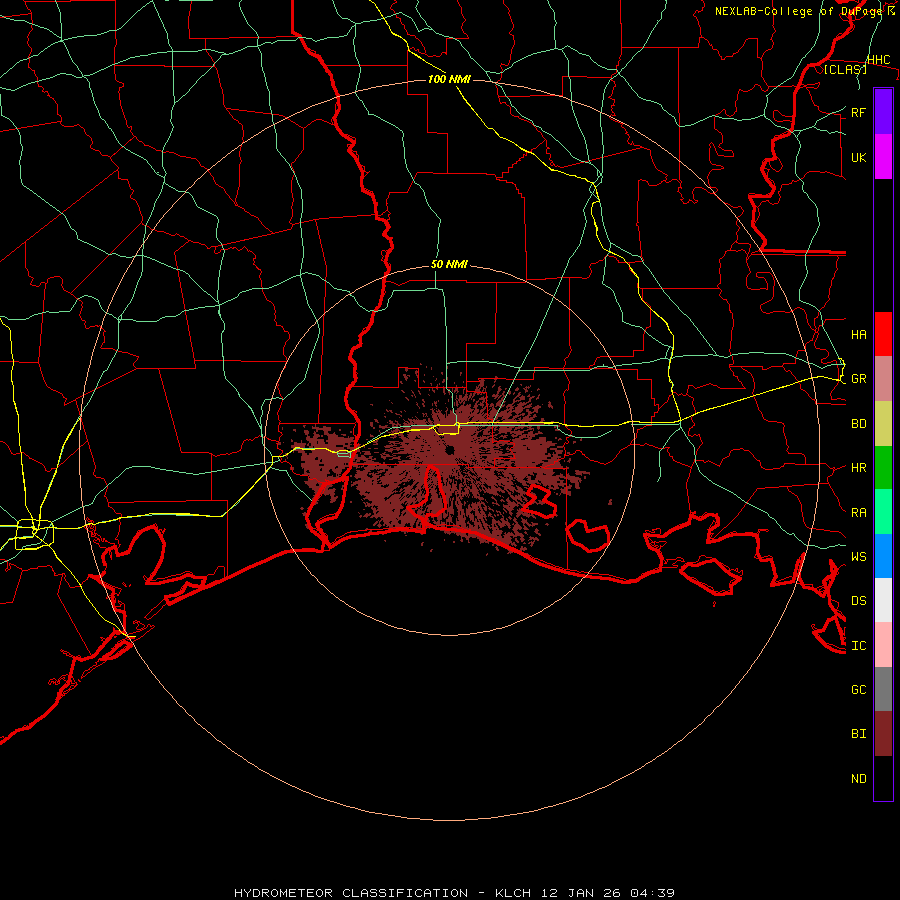Viewport: 900px width, 900px height.
Task: Click the 'BI' legend label
Action: tap(858, 734)
